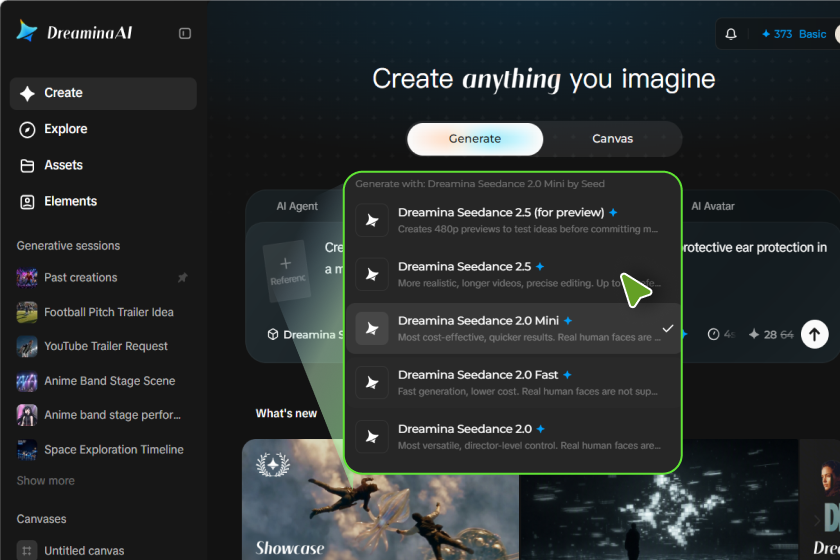Image resolution: width=840 pixels, height=560 pixels.
Task: Click the checkmark beside Seedance 2.0 Mini
Action: tap(668, 328)
